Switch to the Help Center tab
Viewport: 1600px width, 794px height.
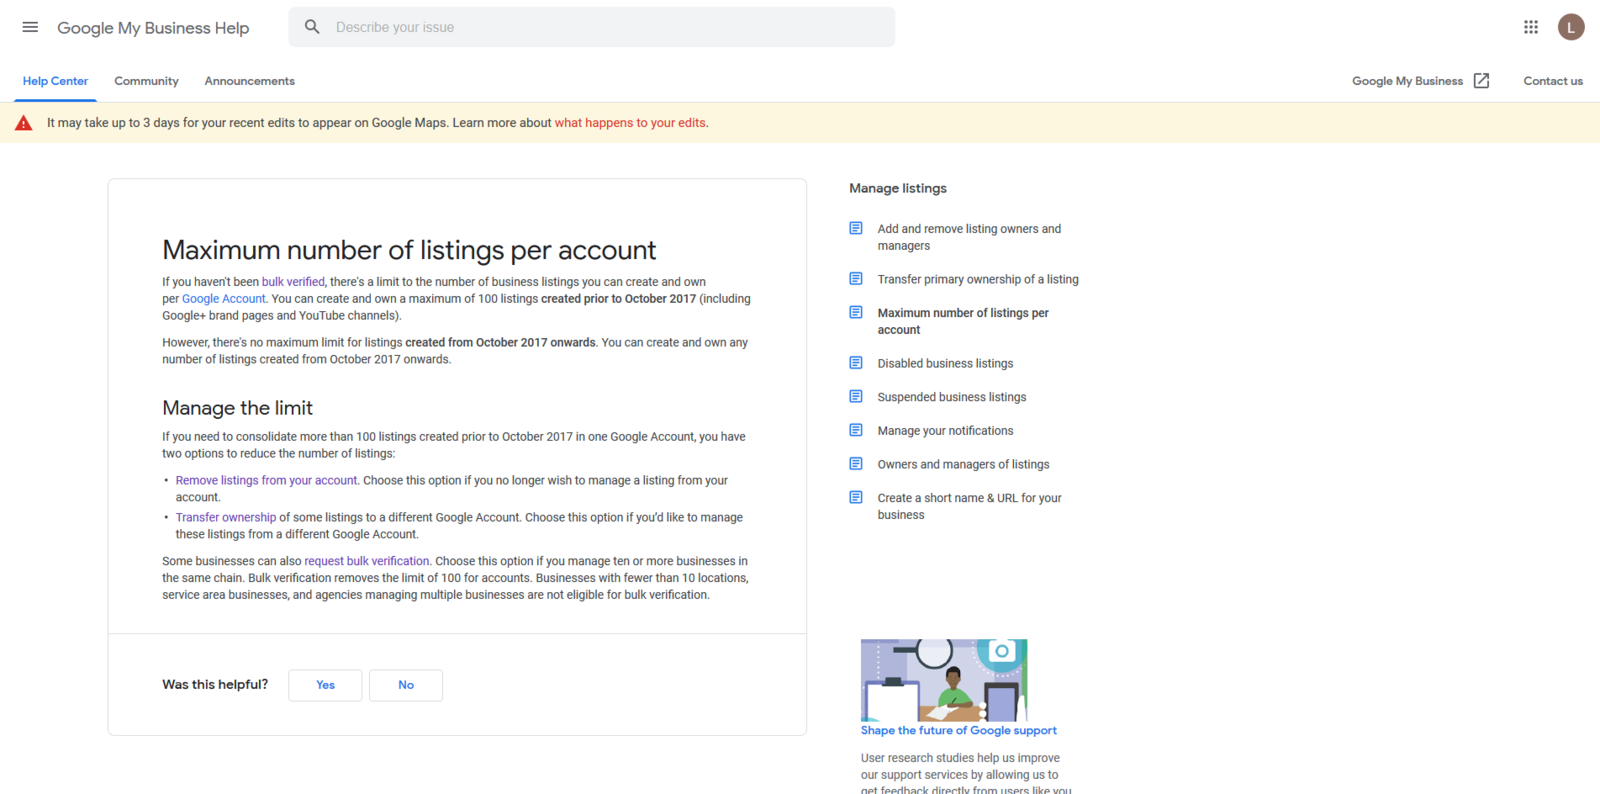(x=55, y=81)
